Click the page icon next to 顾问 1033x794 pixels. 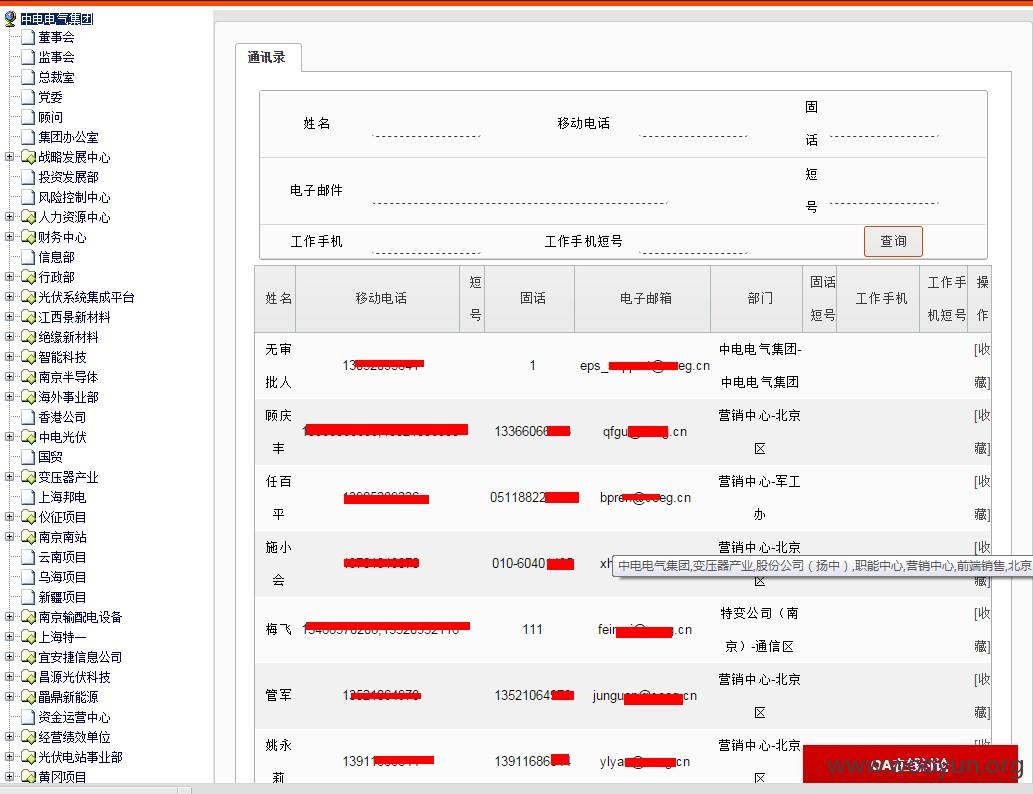[x=28, y=117]
